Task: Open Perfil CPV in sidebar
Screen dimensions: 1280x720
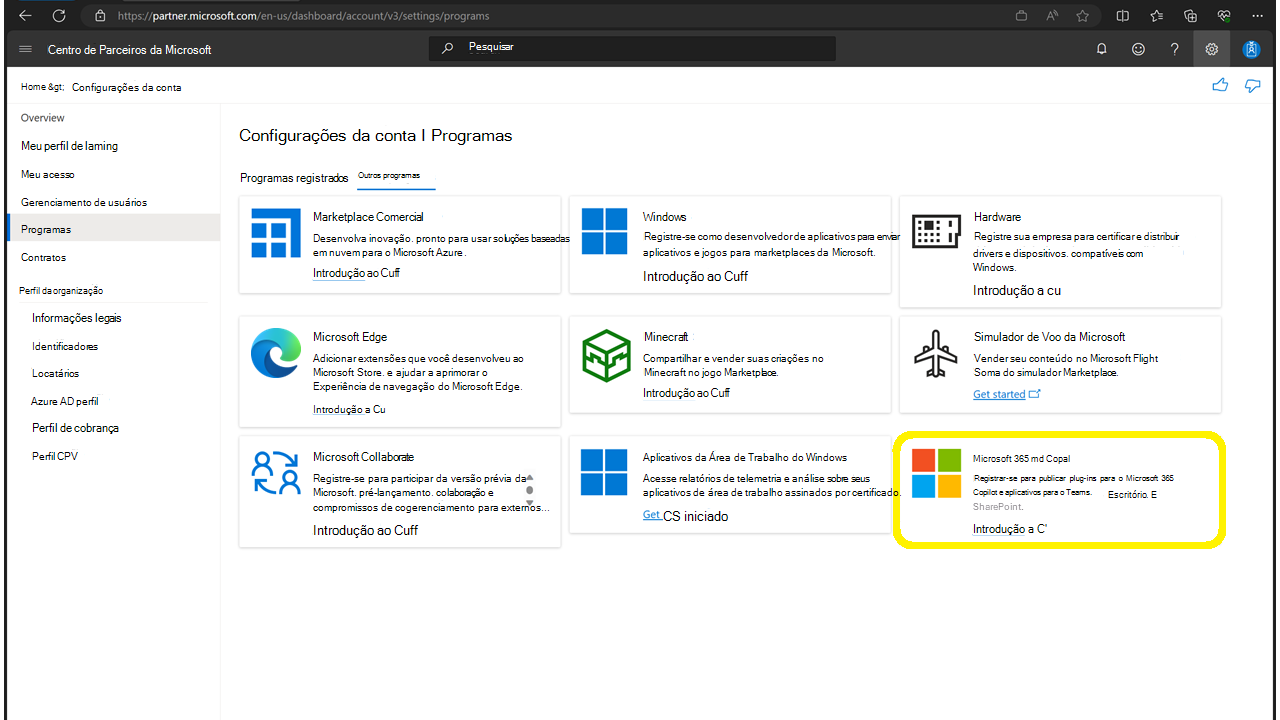Action: pyautogui.click(x=55, y=456)
